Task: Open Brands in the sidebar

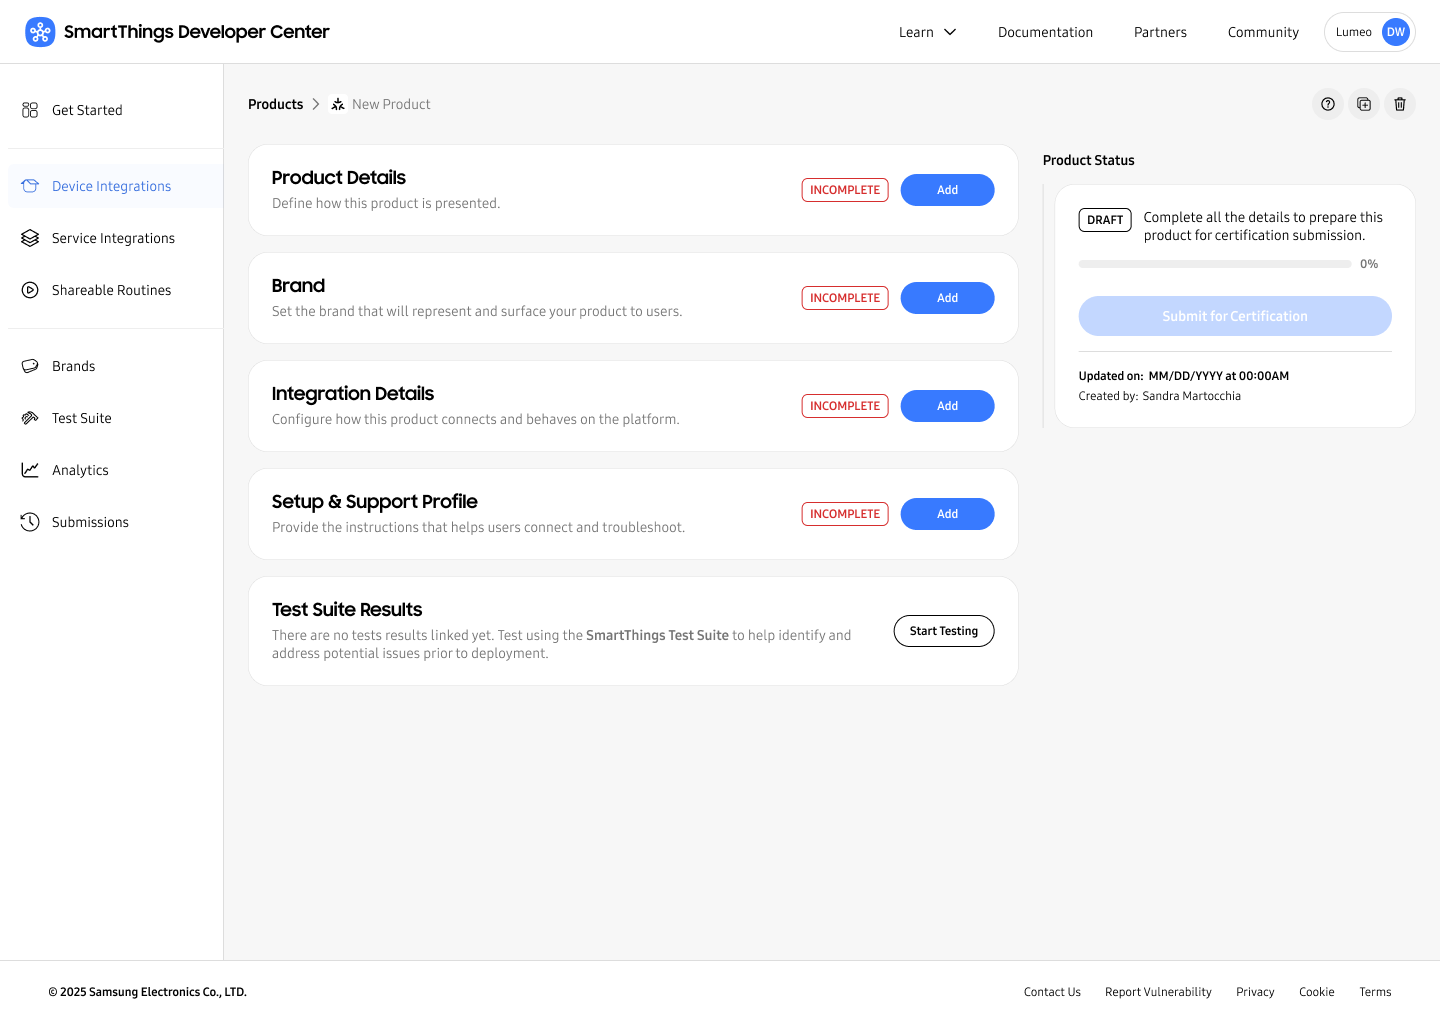Action: (73, 366)
